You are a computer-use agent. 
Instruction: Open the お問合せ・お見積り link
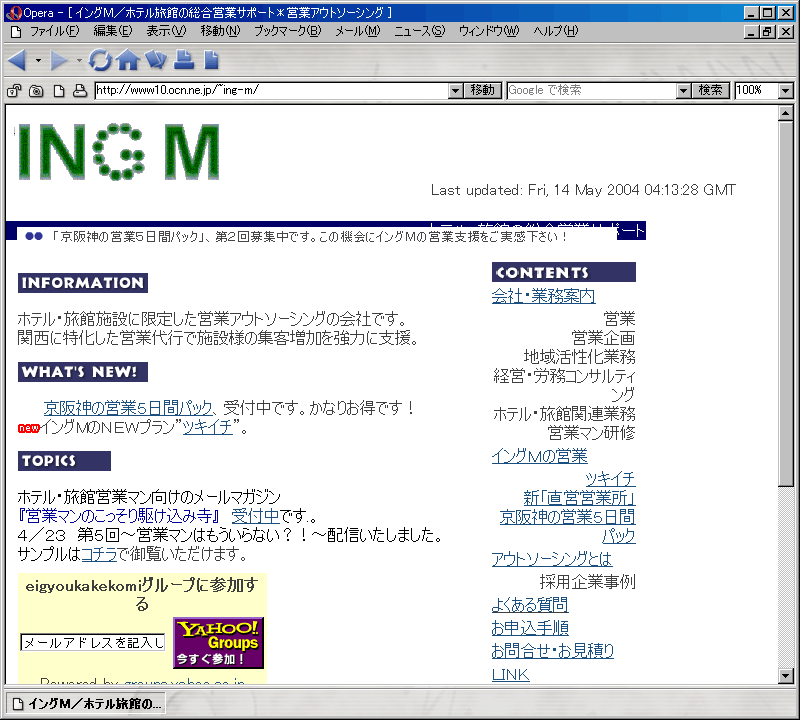pos(553,651)
